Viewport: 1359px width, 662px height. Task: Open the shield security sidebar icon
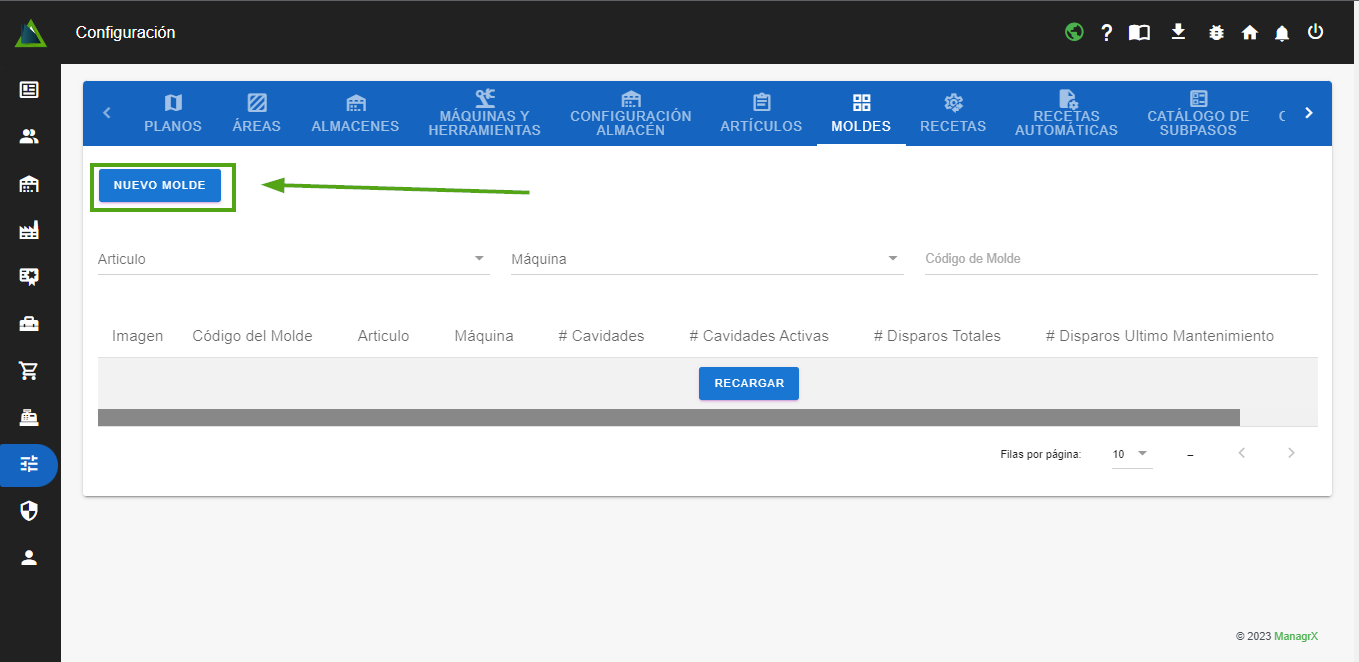[29, 511]
